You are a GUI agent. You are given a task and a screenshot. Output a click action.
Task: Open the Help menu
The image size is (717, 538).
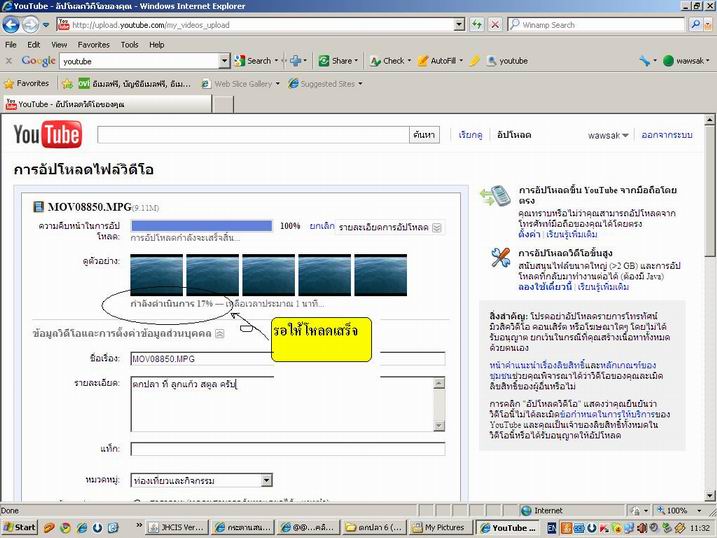pyautogui.click(x=156, y=45)
